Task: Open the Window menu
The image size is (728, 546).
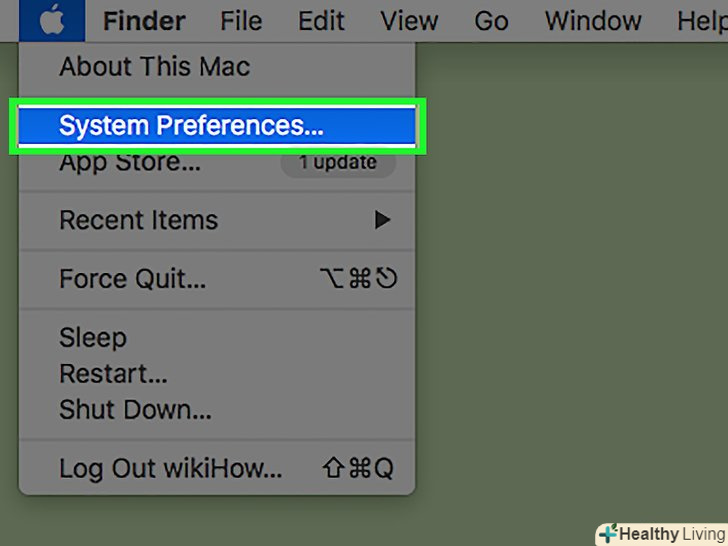Action: point(591,21)
